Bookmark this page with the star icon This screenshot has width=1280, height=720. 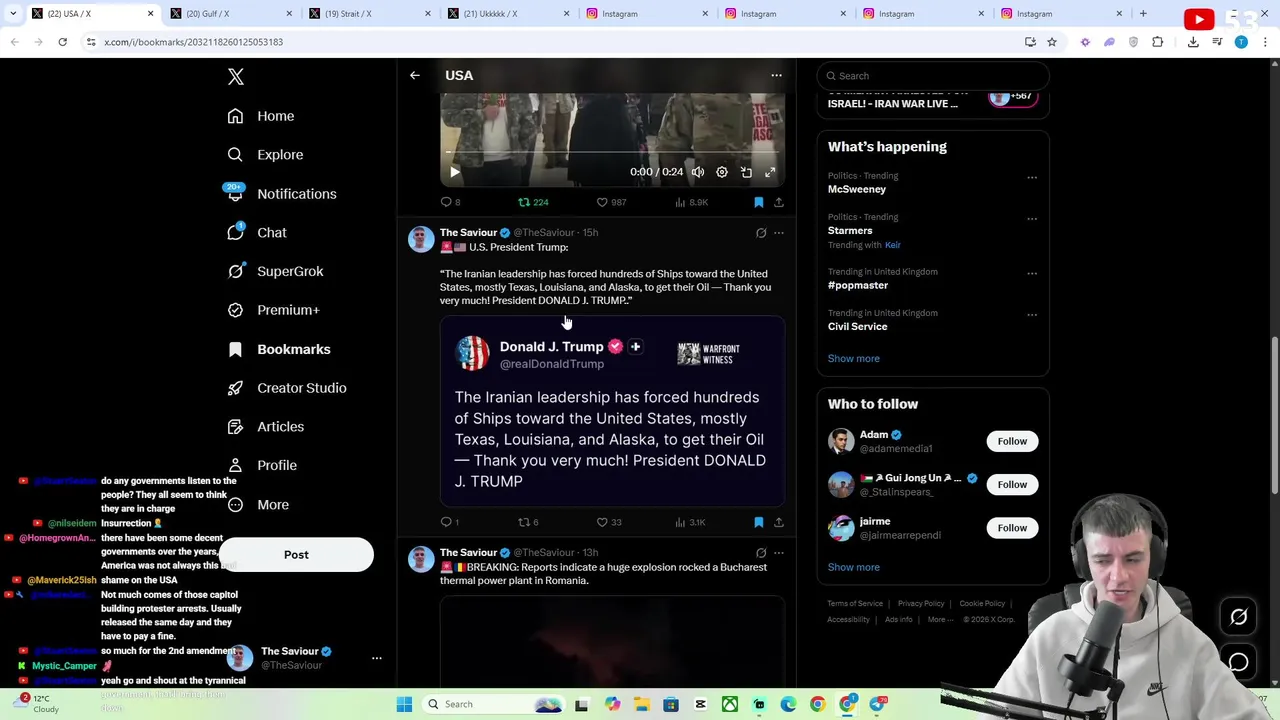1052,42
